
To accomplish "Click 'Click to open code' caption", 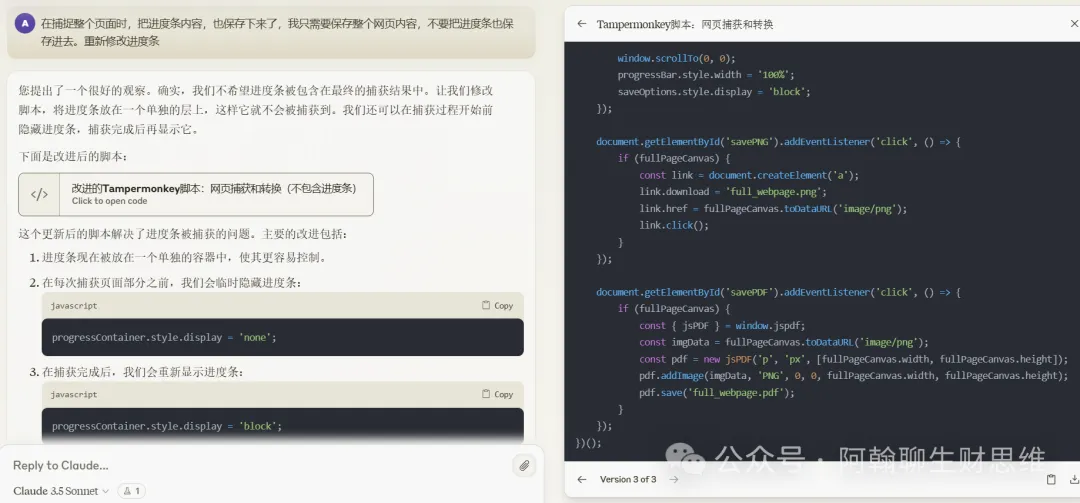I will (110, 201).
